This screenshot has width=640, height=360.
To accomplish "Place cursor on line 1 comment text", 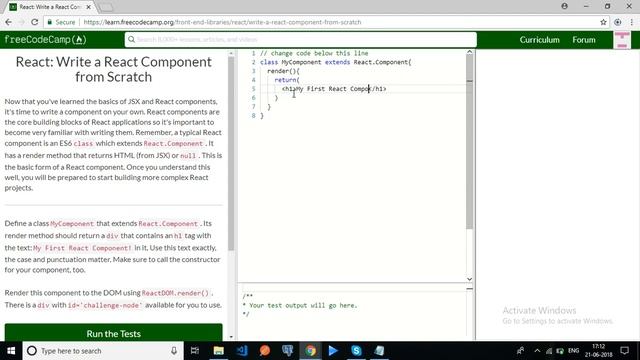I will click(x=314, y=53).
